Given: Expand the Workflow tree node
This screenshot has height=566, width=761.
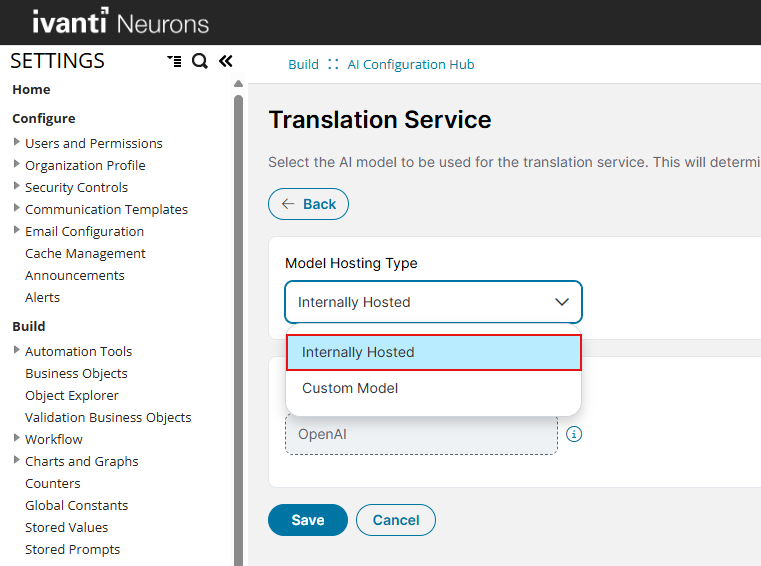Looking at the screenshot, I should click(x=17, y=439).
